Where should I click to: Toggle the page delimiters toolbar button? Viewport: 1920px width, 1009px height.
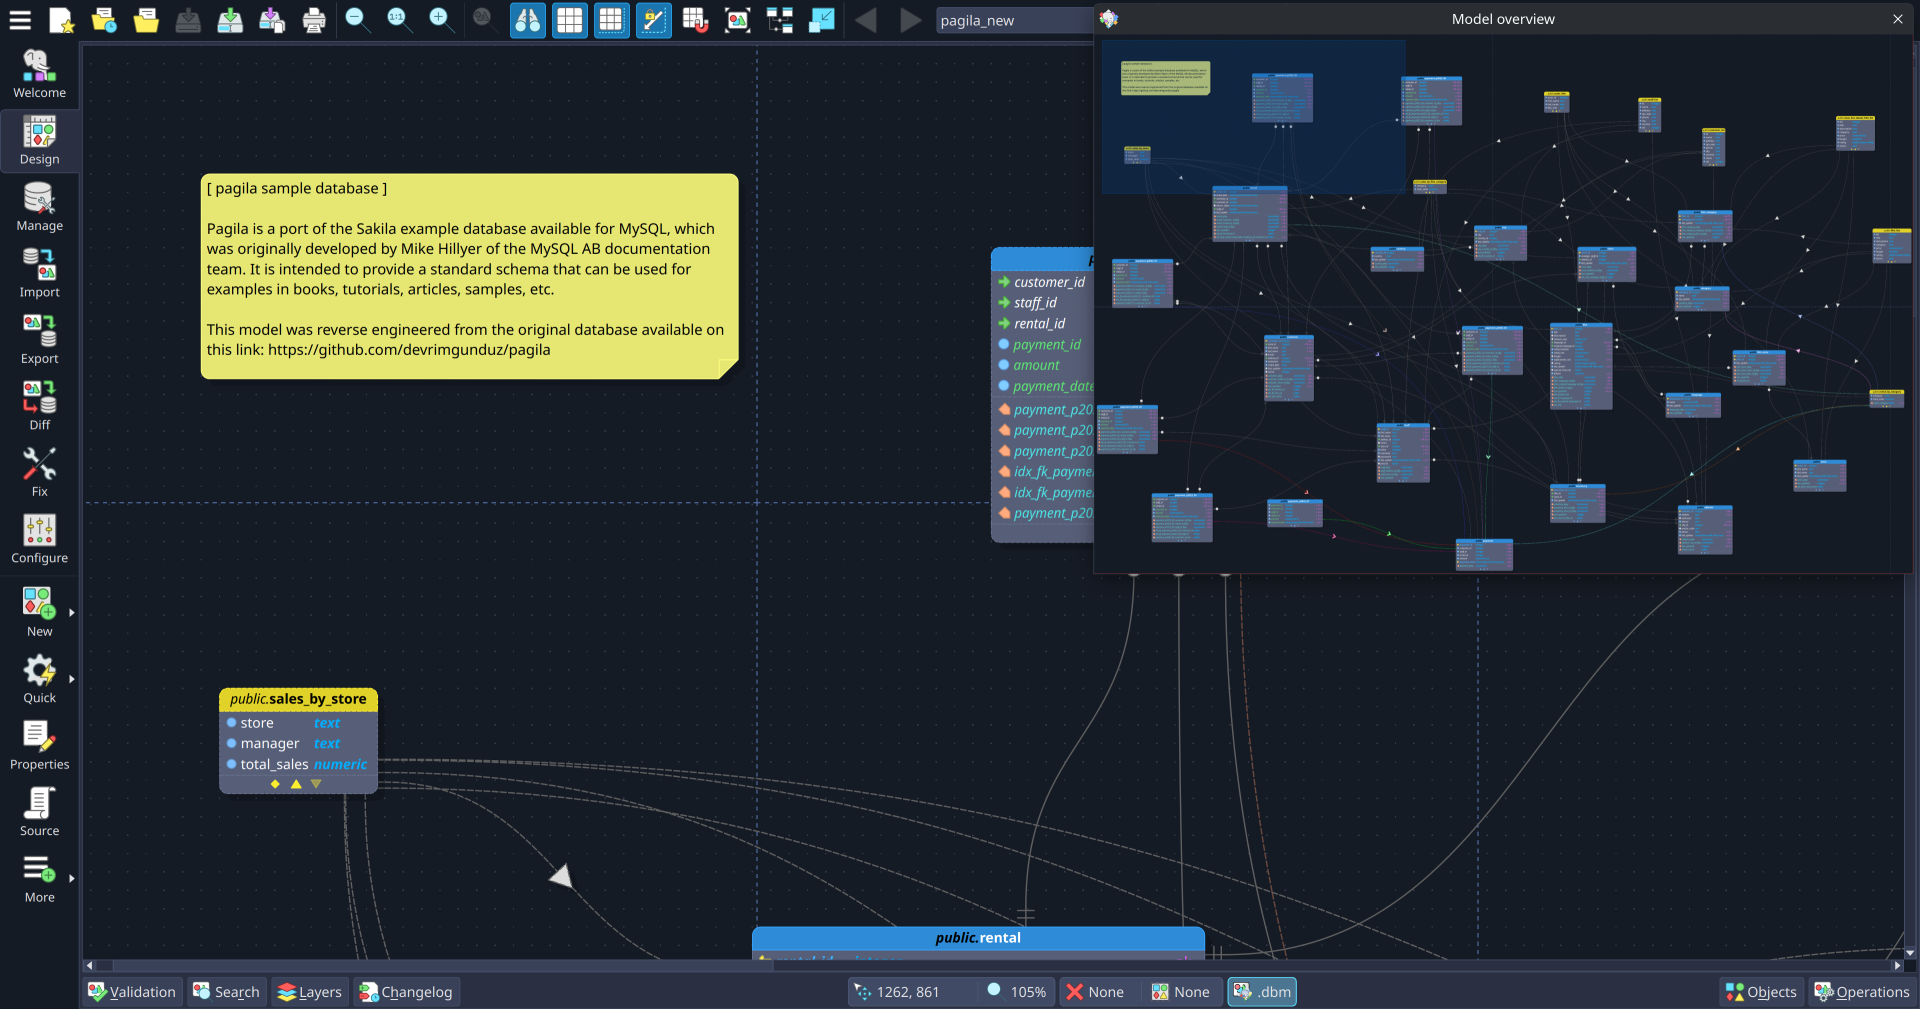[x=611, y=20]
